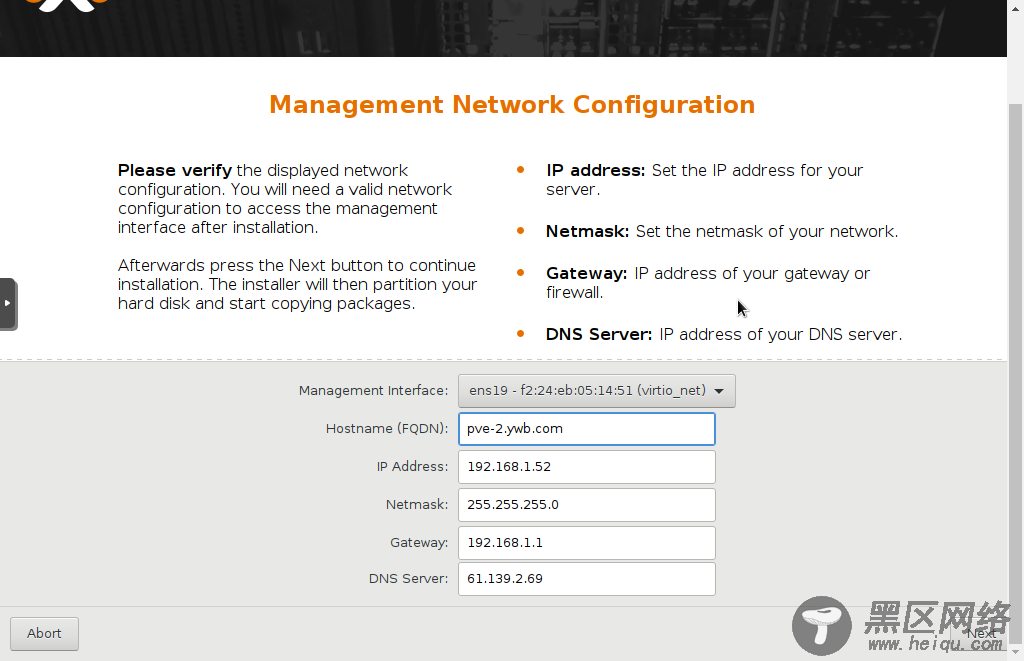The height and width of the screenshot is (661, 1024).
Task: Click the Netmask field 255.255.255.0
Action: point(586,504)
